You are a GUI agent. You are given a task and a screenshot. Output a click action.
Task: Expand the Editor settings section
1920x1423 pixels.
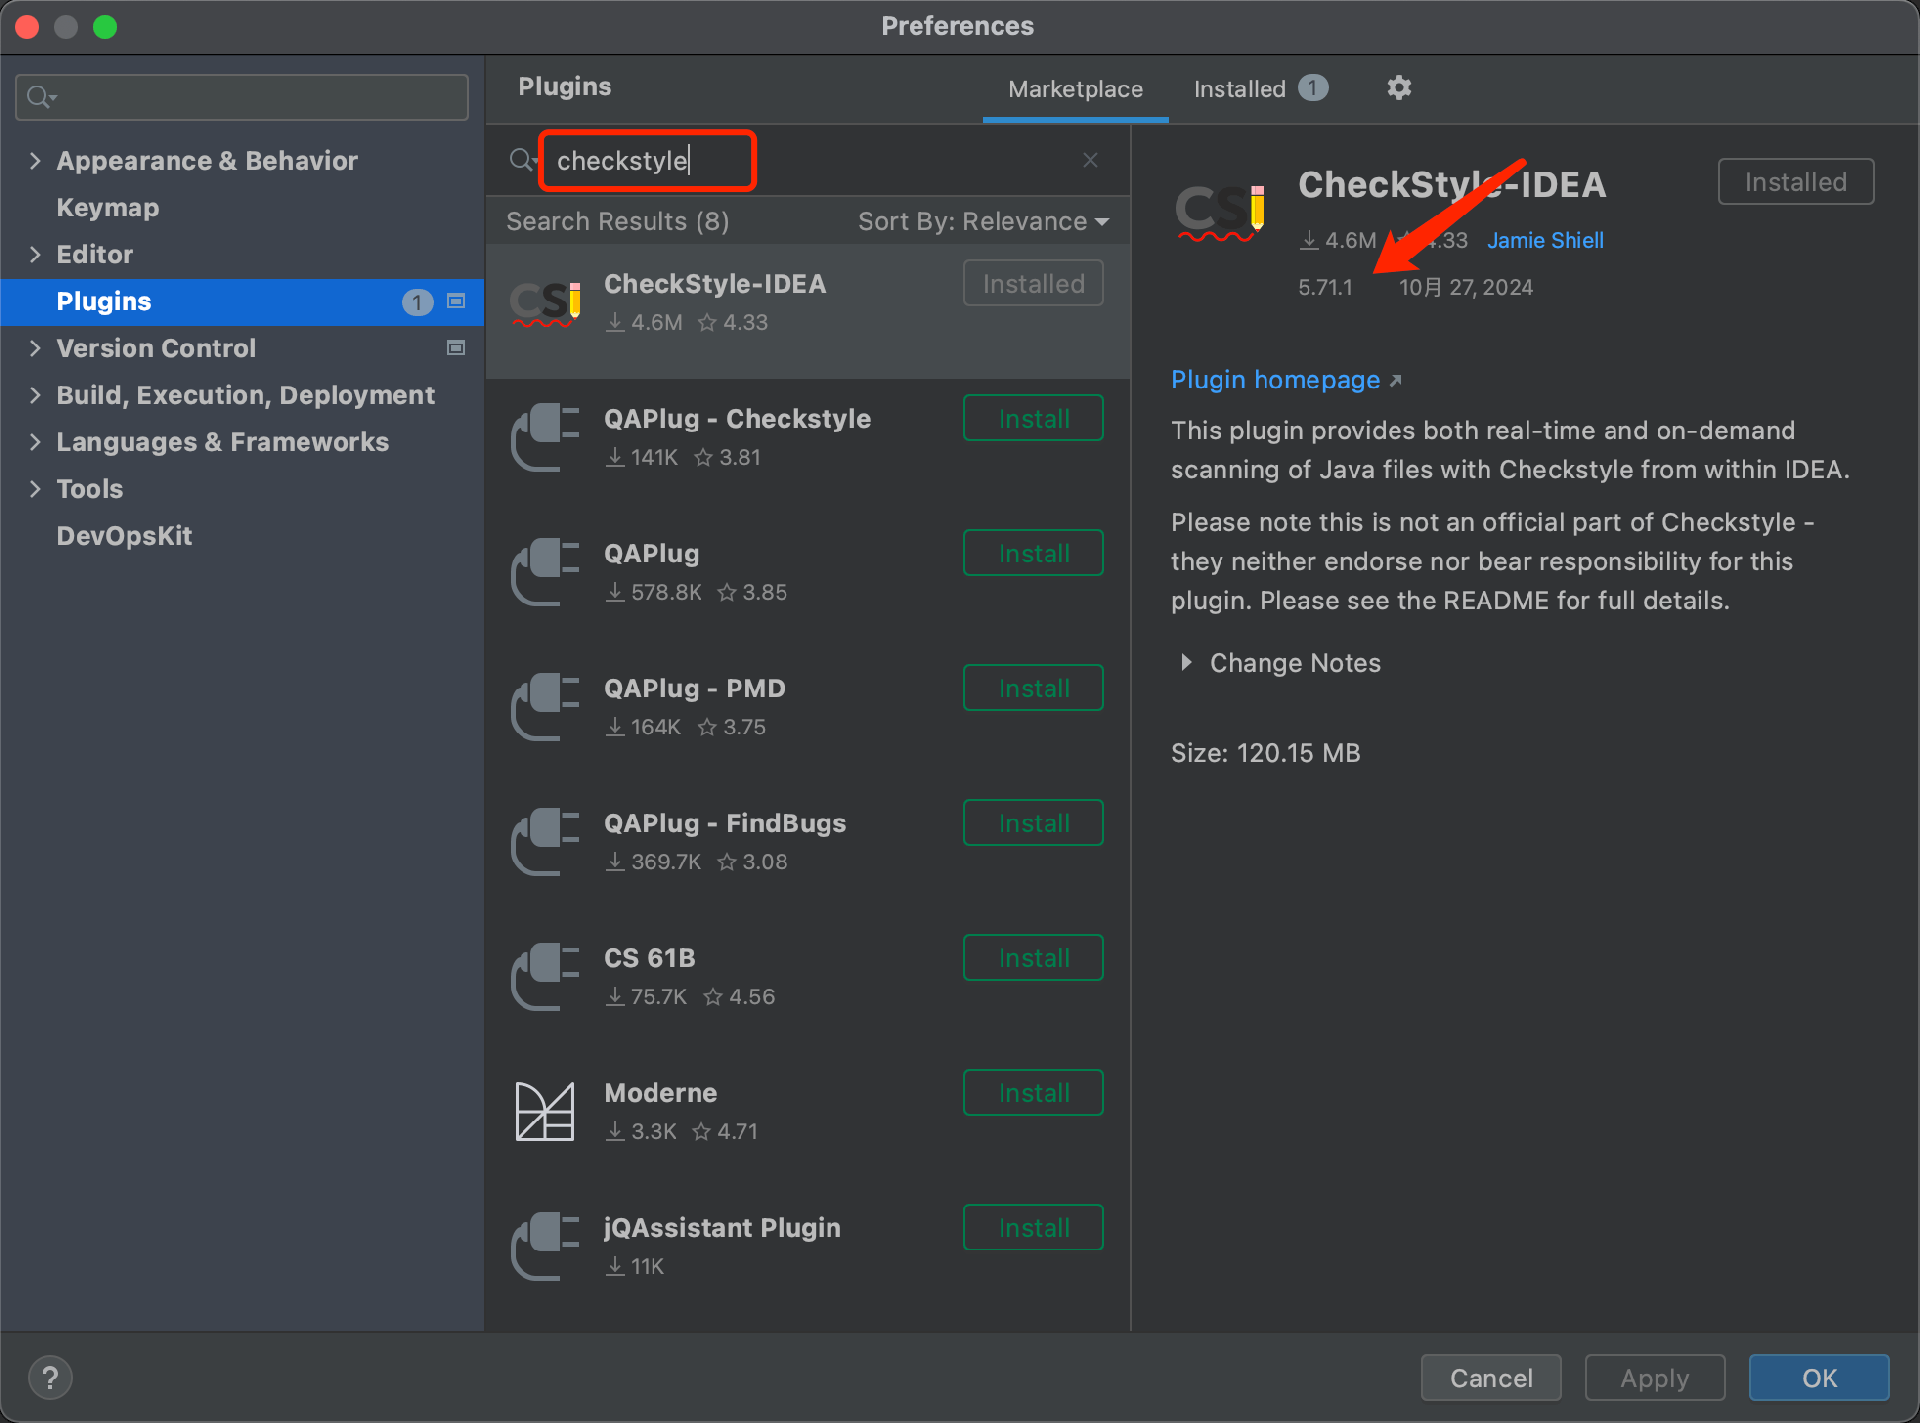35,254
